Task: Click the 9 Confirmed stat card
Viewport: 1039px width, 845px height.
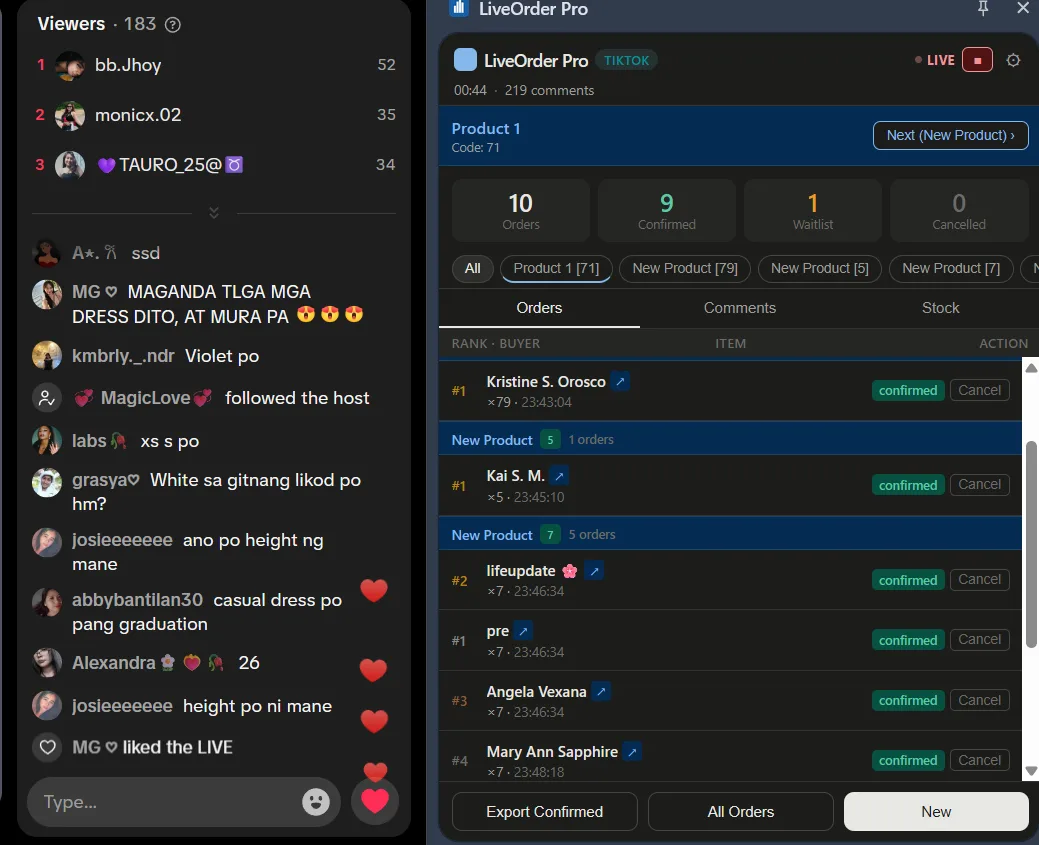Action: [667, 211]
